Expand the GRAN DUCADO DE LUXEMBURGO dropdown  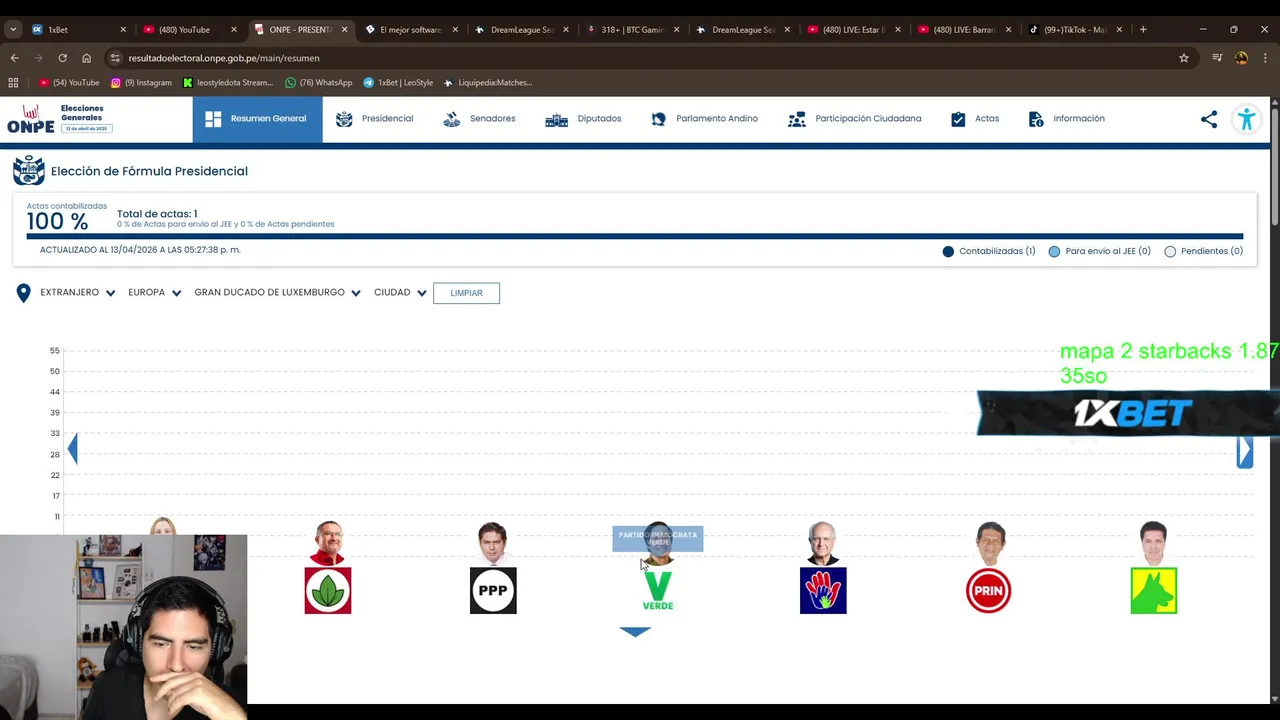pos(278,293)
